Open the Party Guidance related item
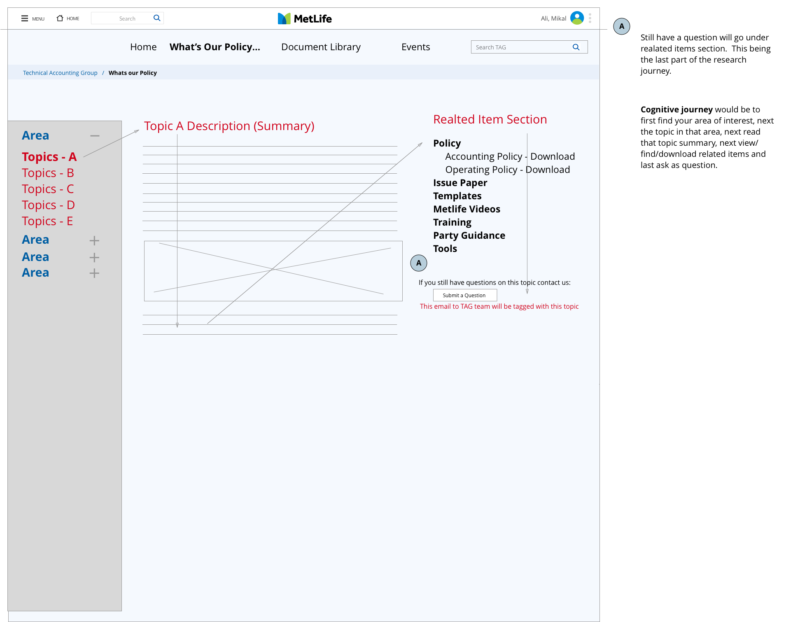Image resolution: width=800 pixels, height=622 pixels. tap(469, 235)
